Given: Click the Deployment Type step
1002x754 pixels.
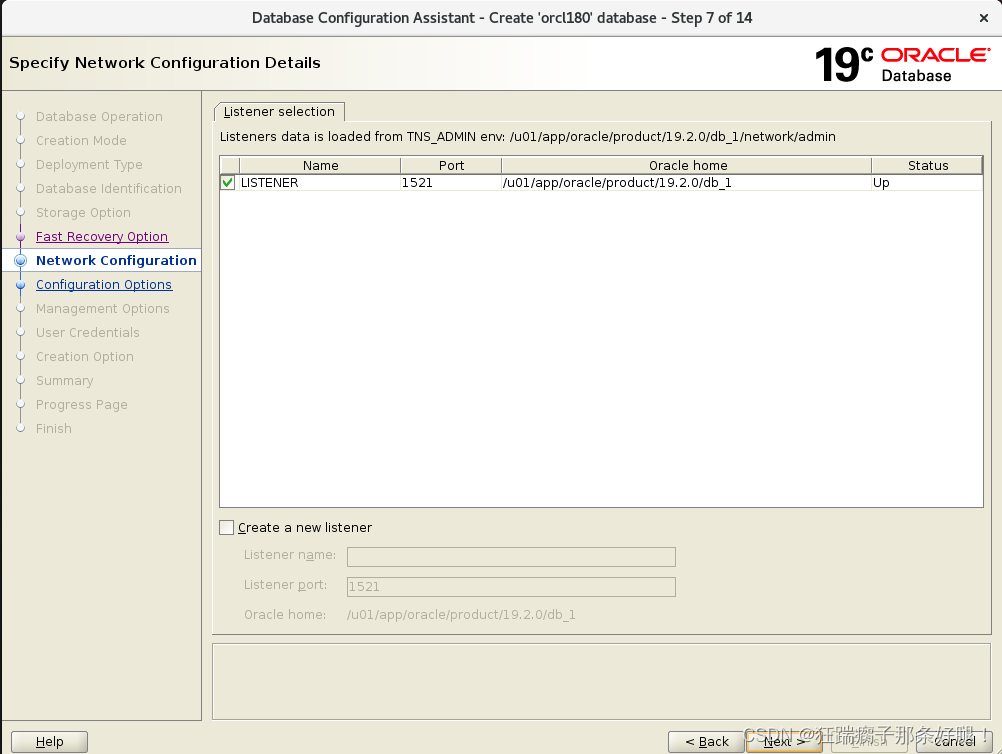Looking at the screenshot, I should [x=89, y=164].
